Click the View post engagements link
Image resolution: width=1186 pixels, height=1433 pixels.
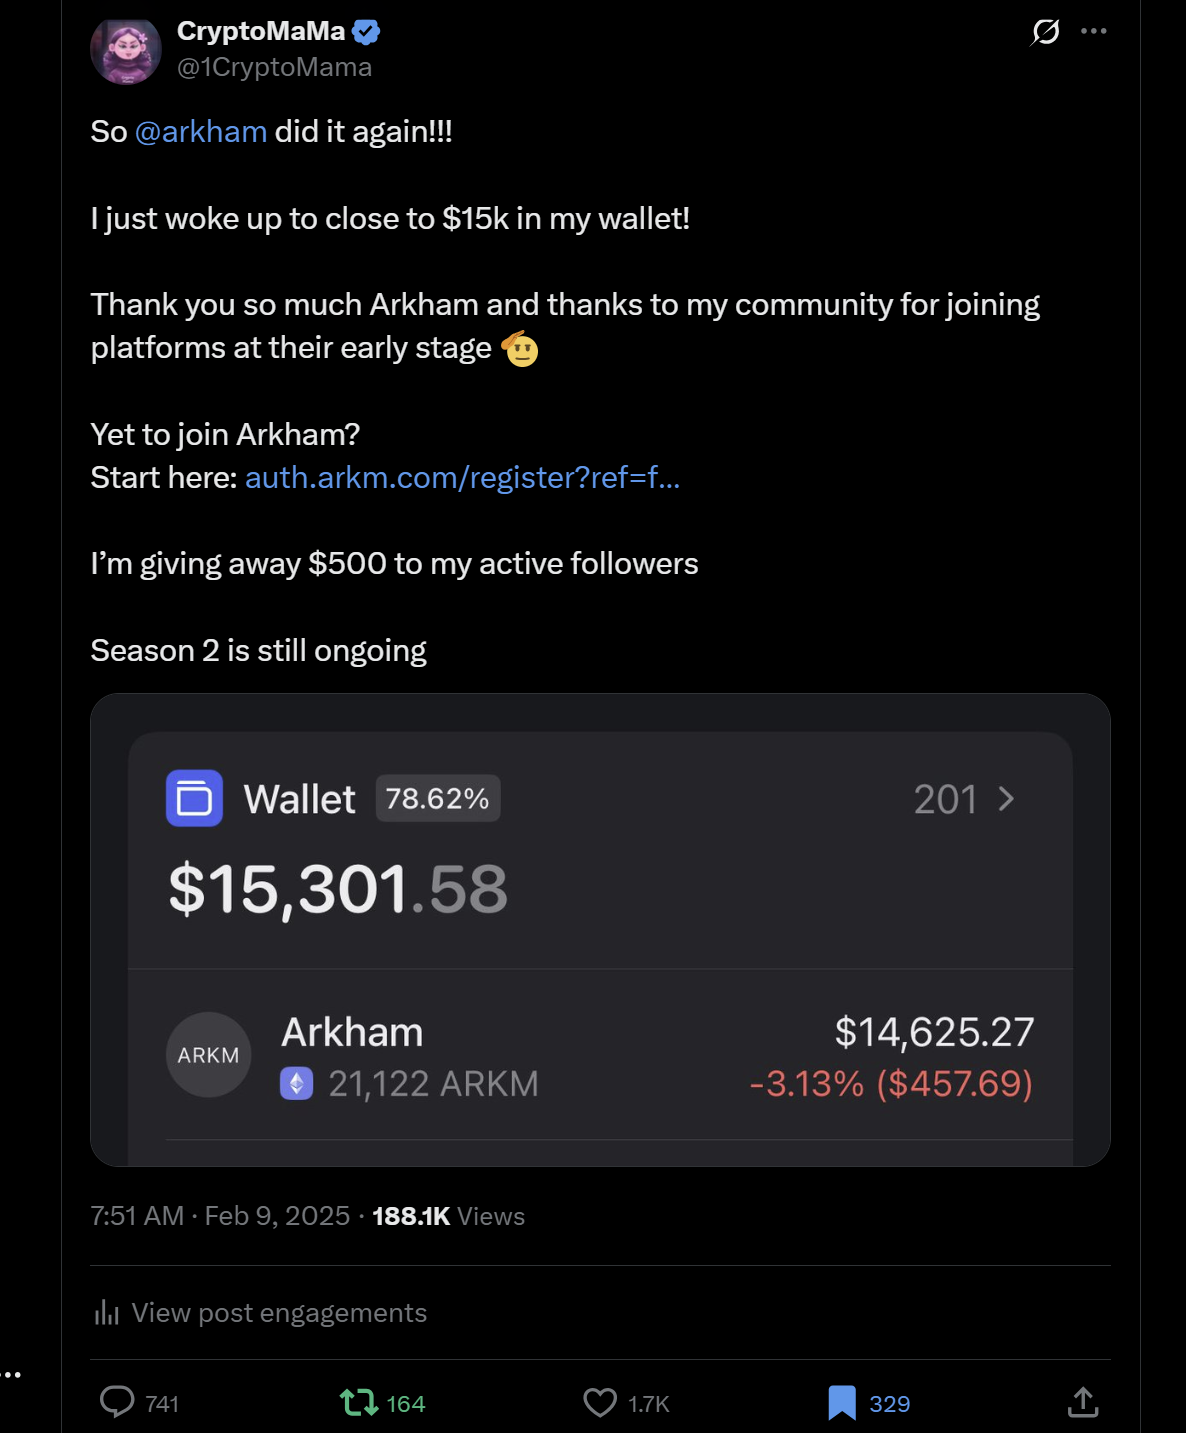279,1312
